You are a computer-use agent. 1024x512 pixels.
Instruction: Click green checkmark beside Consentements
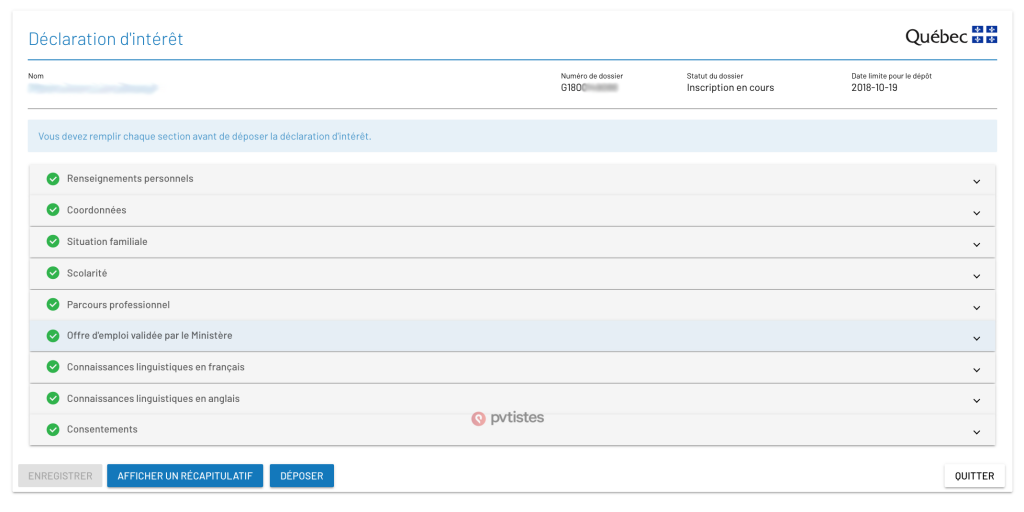(53, 430)
